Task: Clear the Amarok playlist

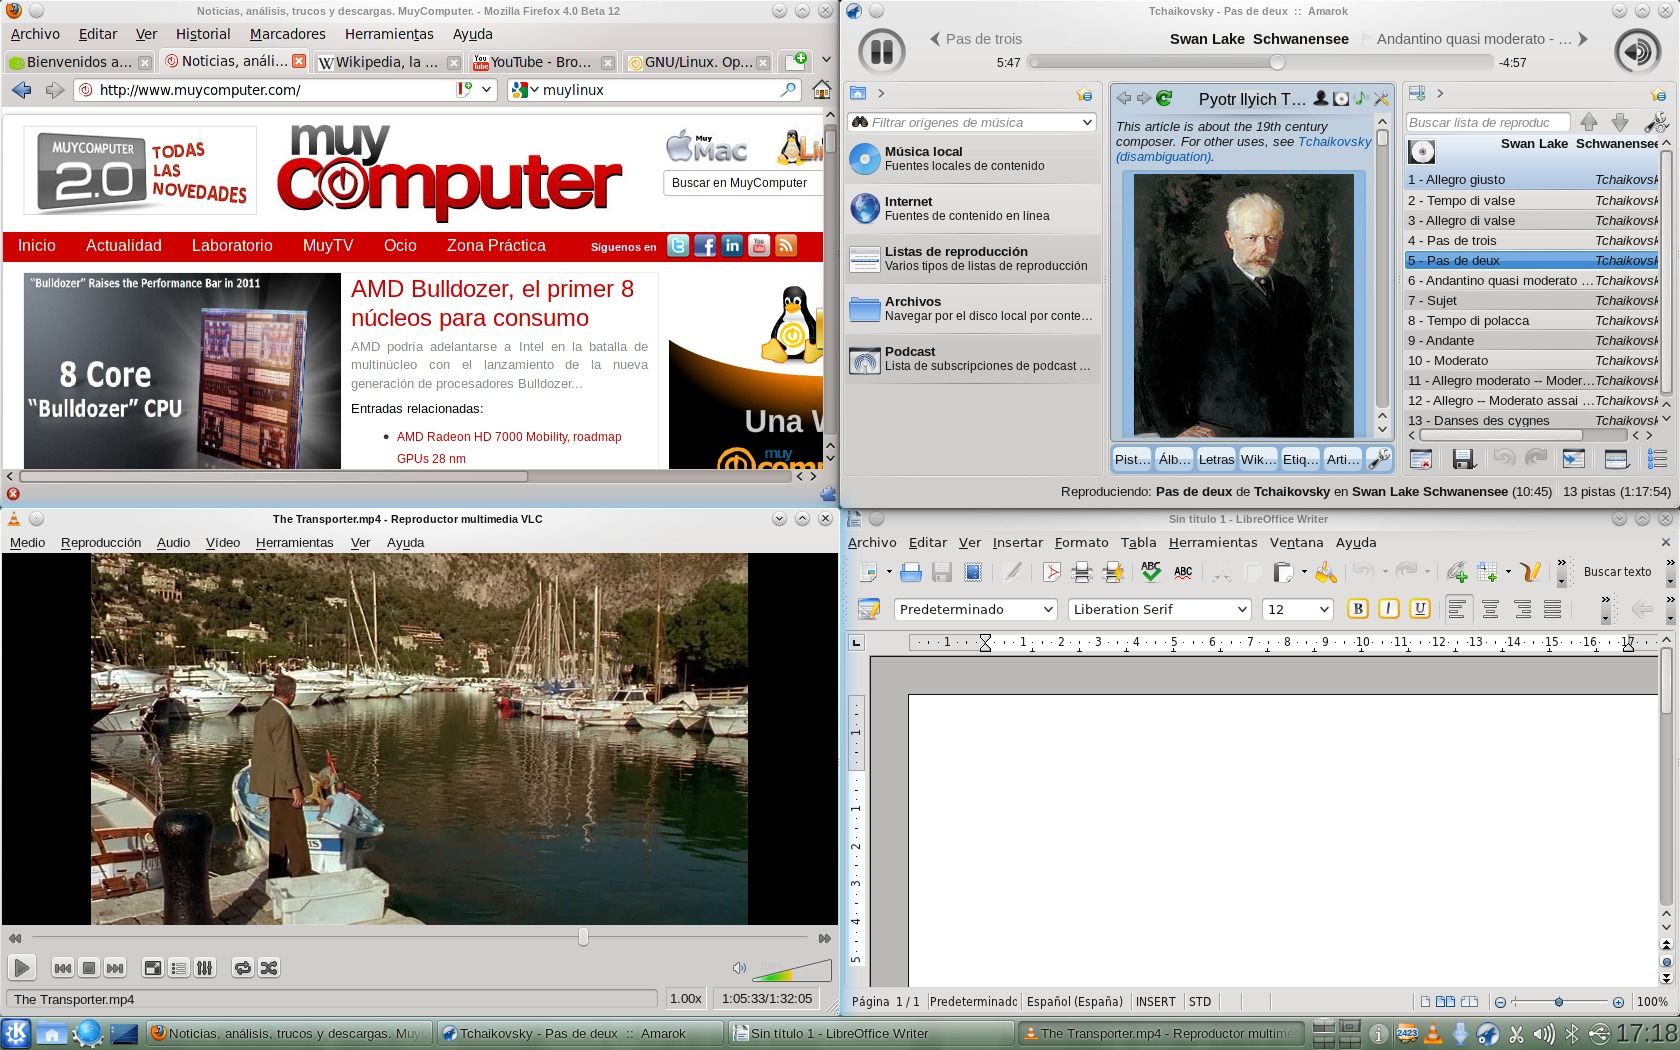Action: click(1420, 459)
